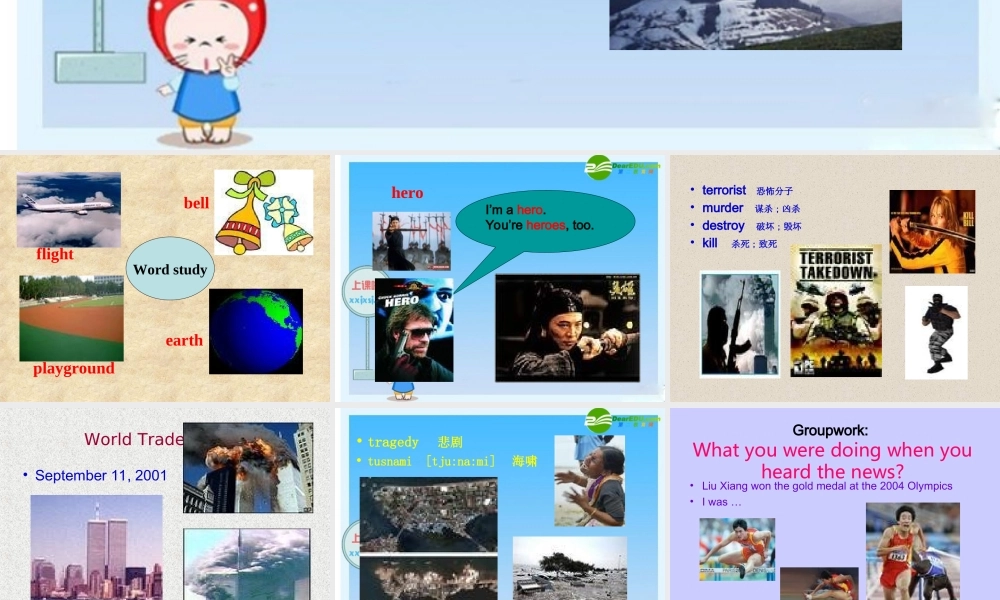Open the Word study slide thumbnail
Viewport: 1000px width, 600px height.
165,278
